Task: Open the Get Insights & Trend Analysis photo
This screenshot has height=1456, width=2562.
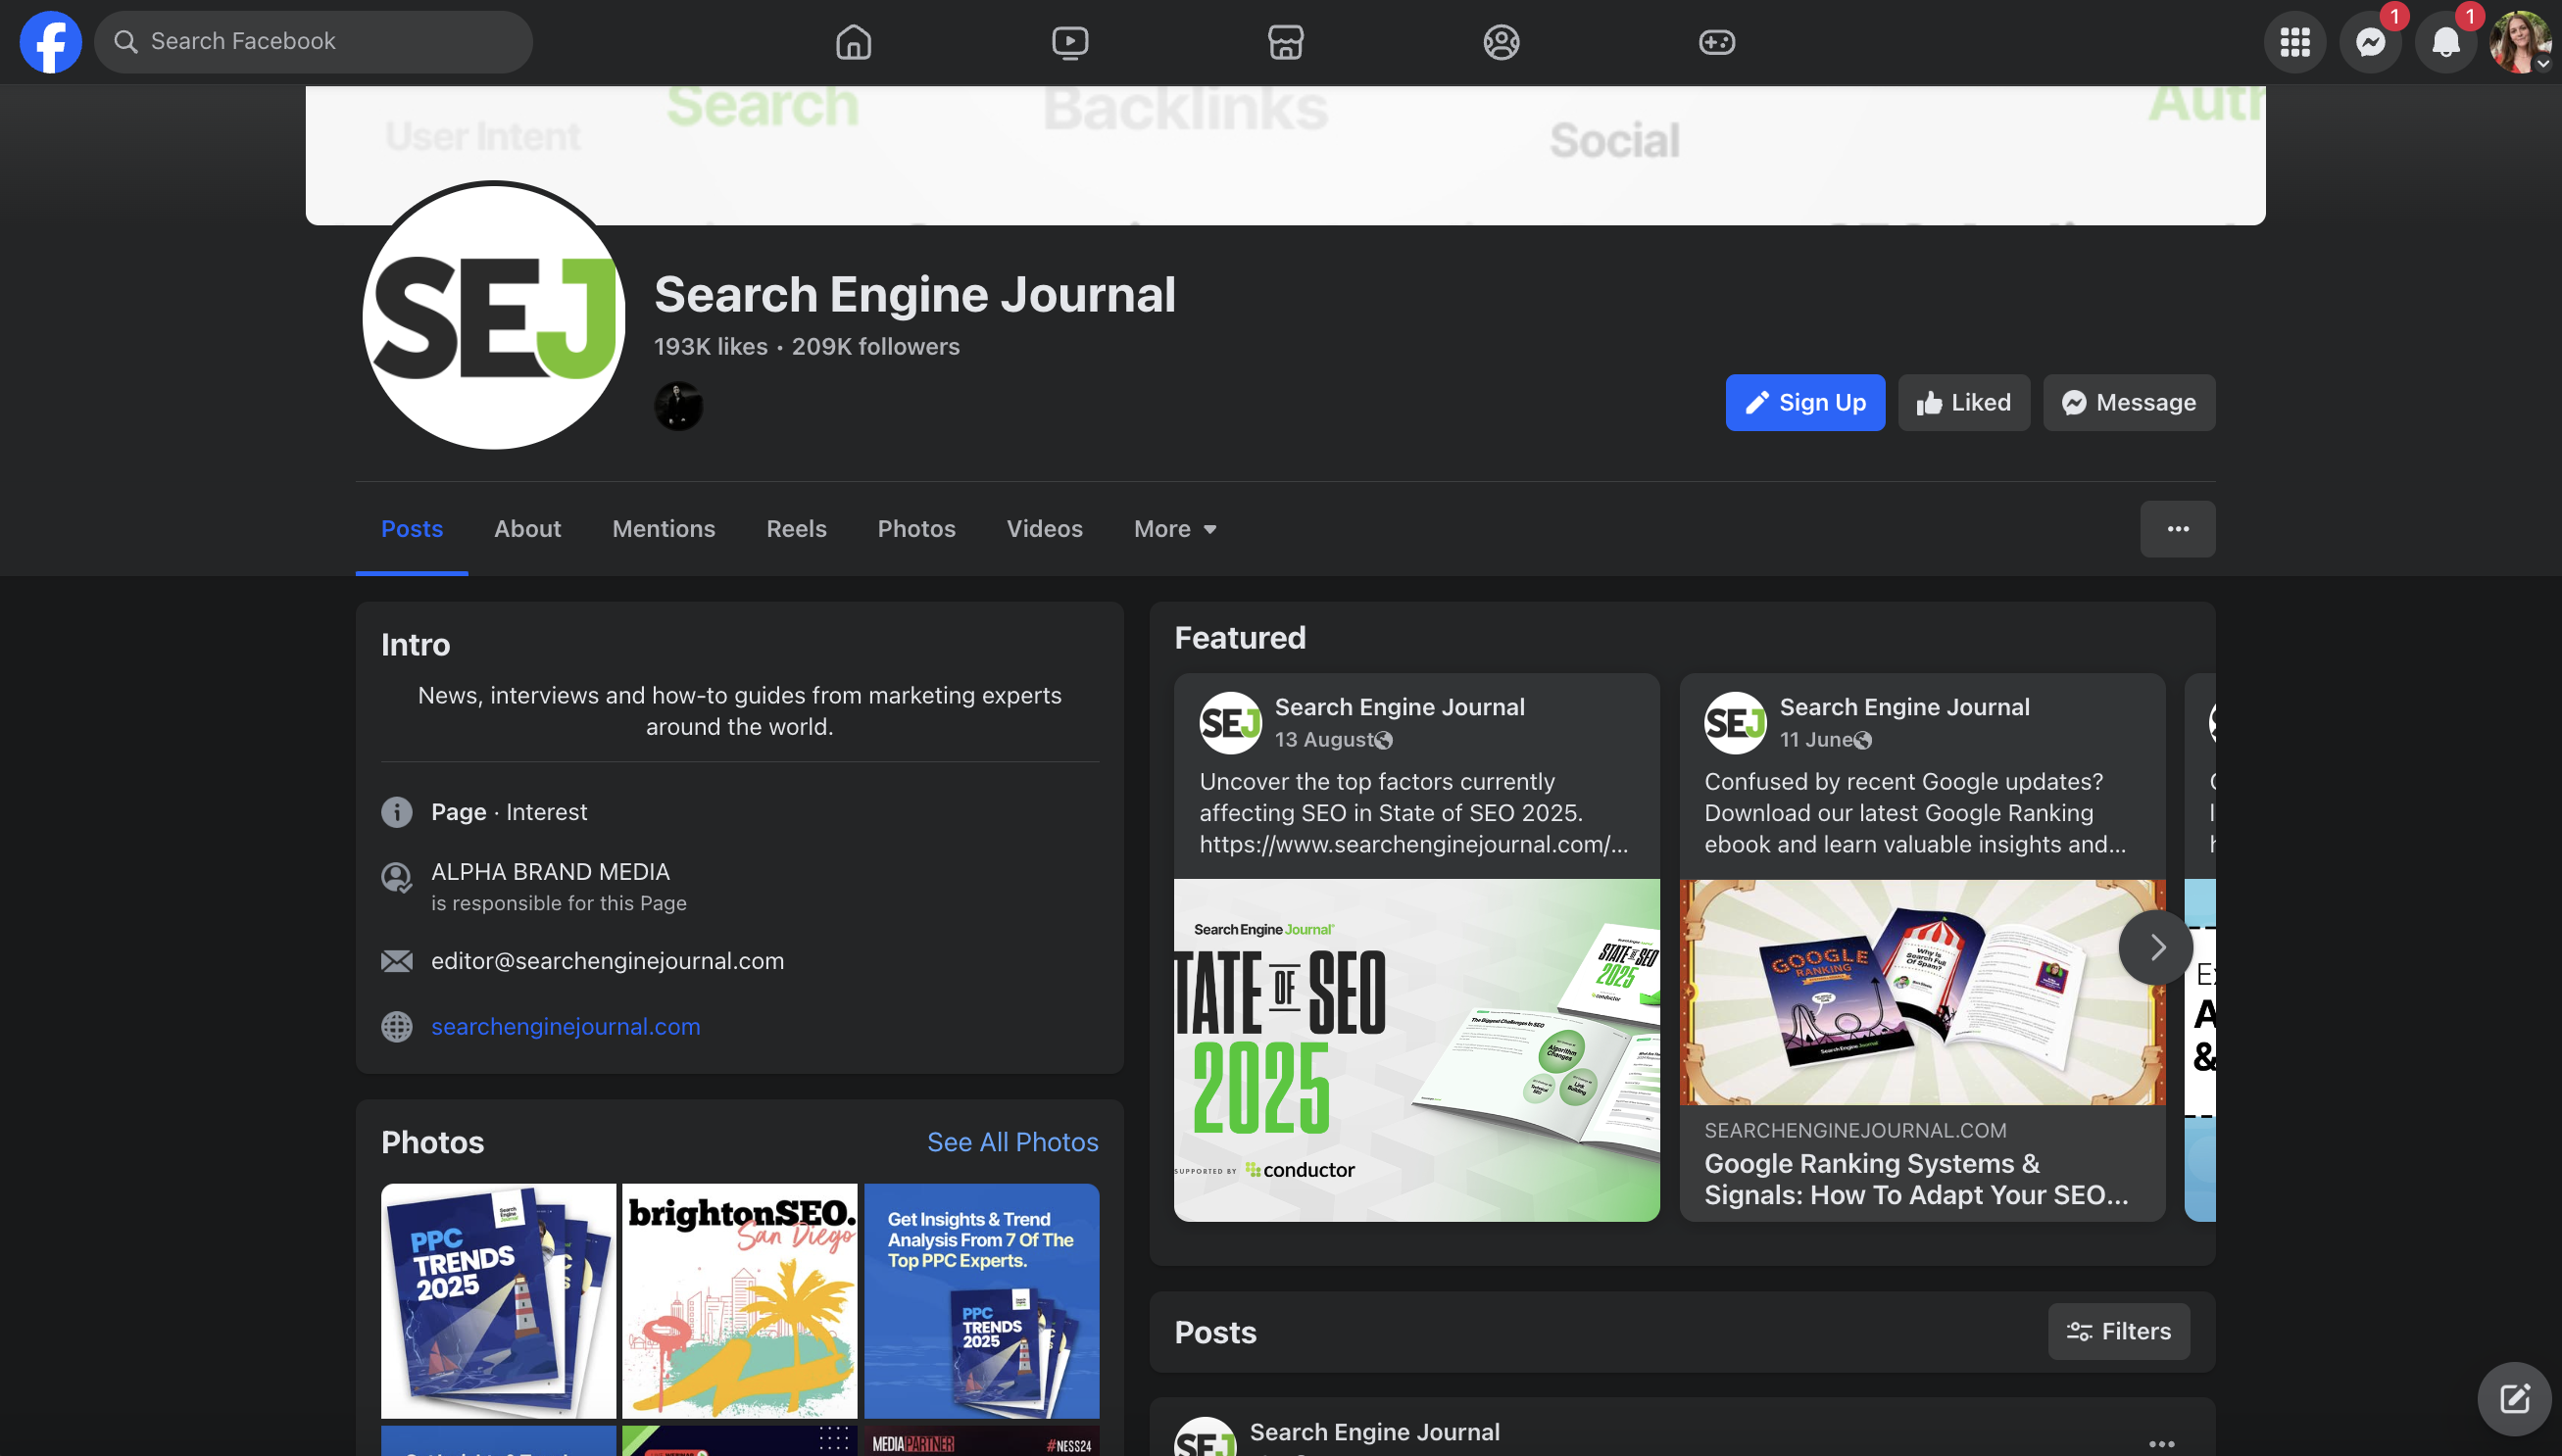Action: (981, 1301)
